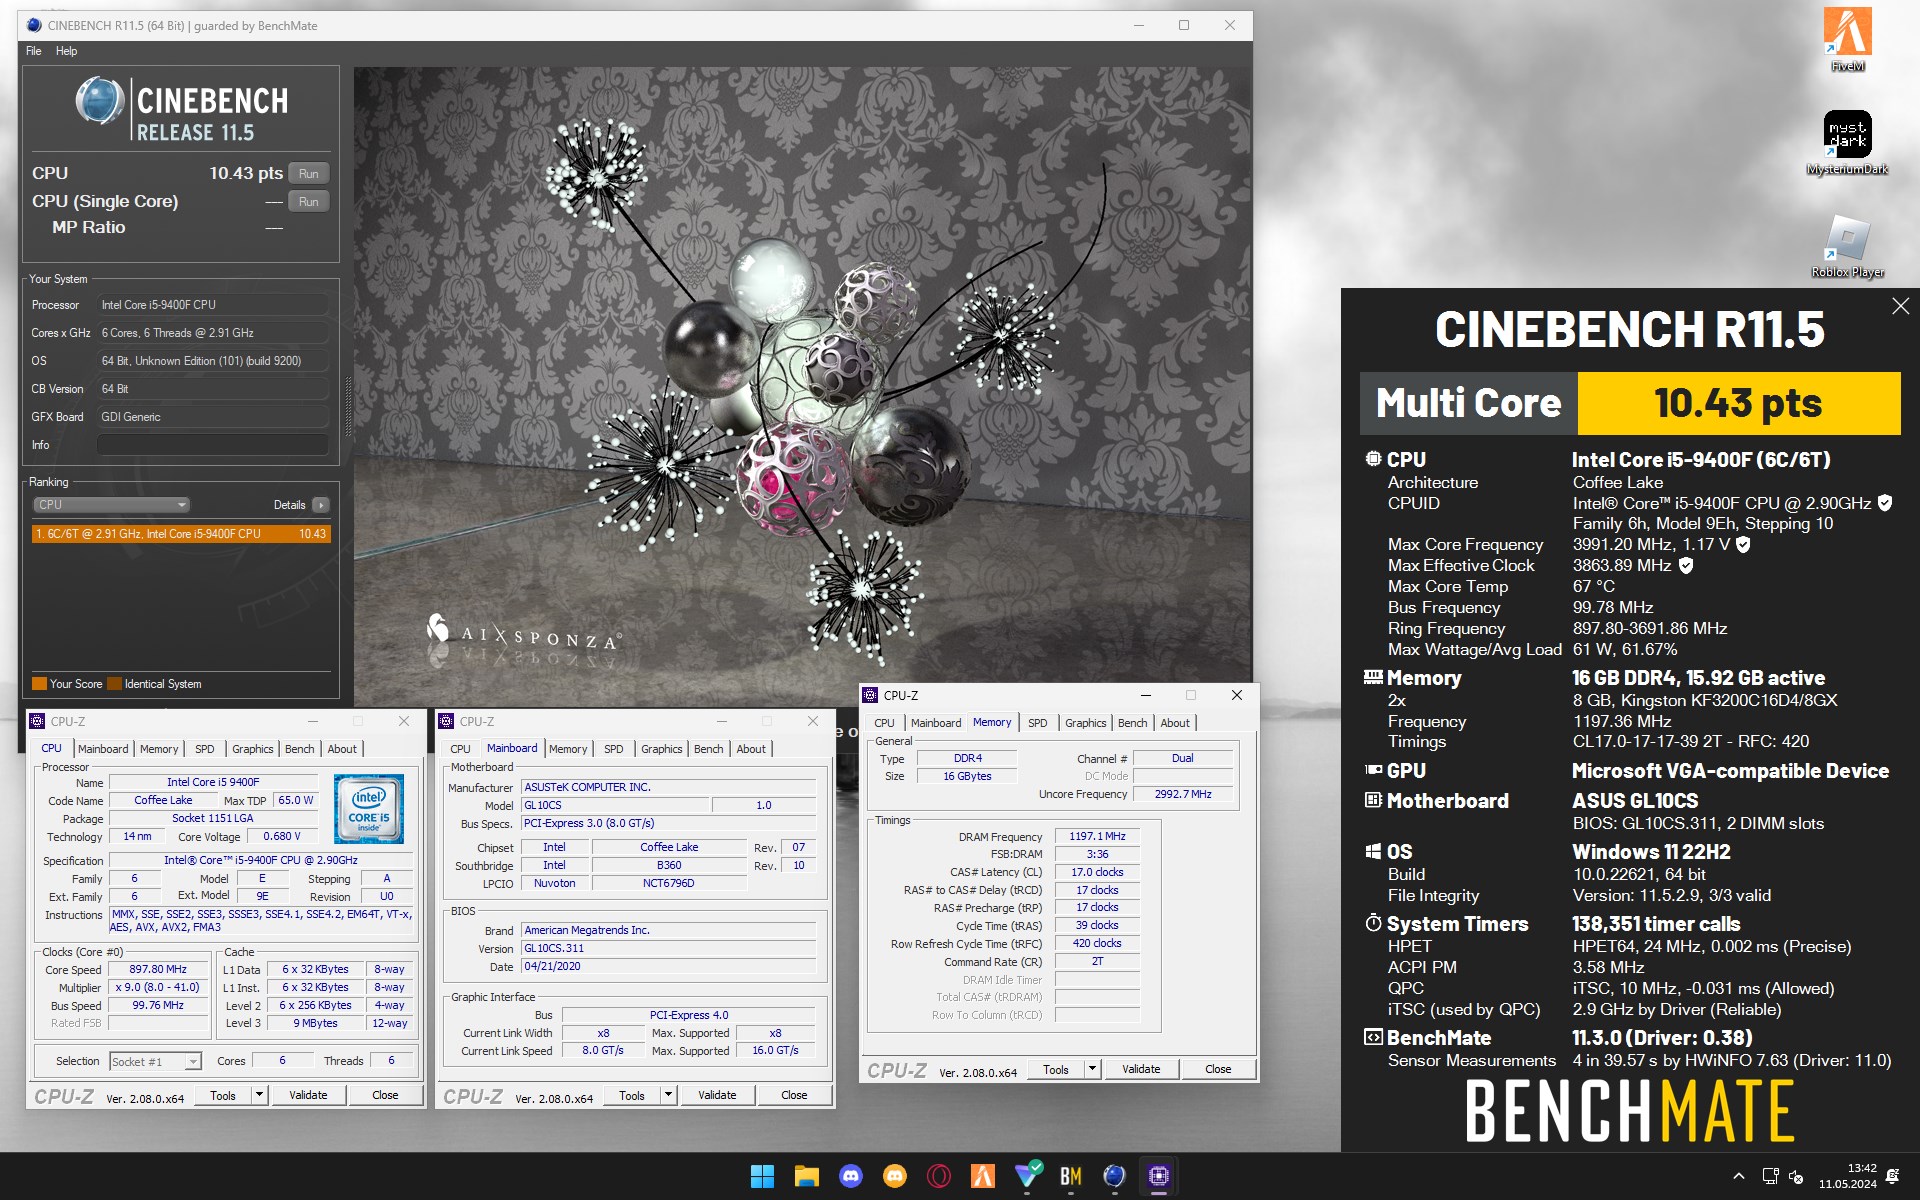Close the BenchMate result panel

click(x=1900, y=307)
